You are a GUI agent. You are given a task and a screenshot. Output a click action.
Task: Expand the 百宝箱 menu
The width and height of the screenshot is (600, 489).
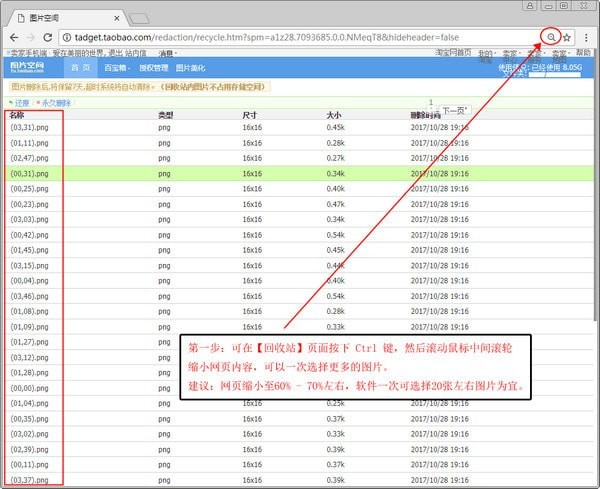pyautogui.click(x=117, y=68)
